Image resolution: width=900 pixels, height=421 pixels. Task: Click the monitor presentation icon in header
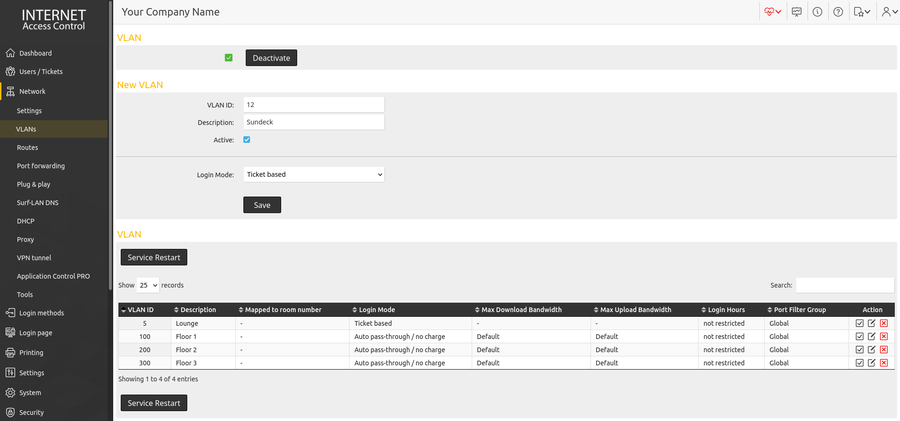tap(796, 11)
